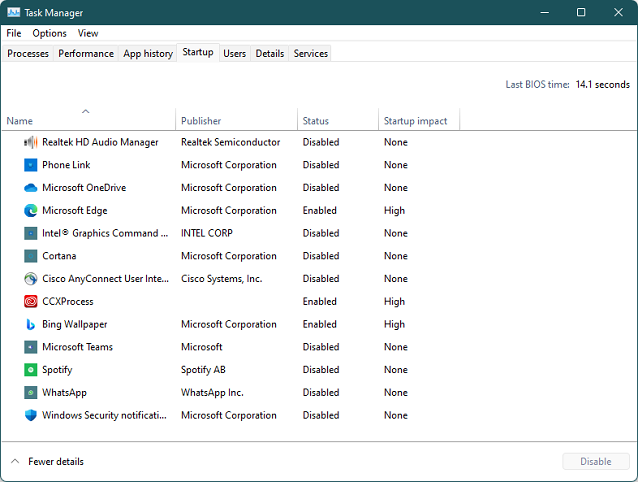The width and height of the screenshot is (638, 482).
Task: Click the Phone Link app icon
Action: click(x=31, y=165)
